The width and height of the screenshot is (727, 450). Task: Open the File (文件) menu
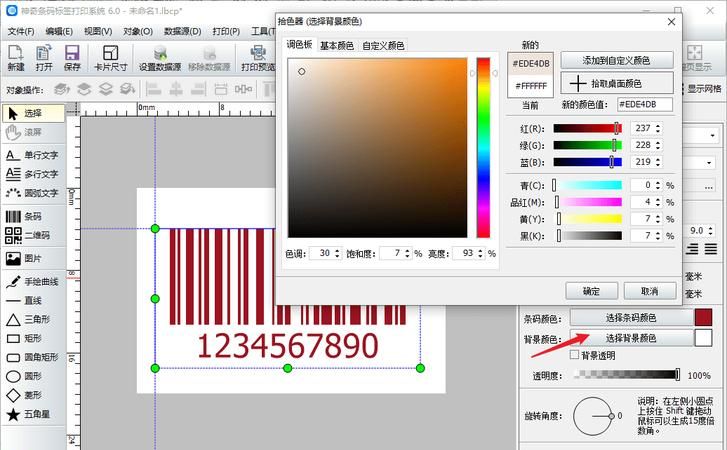tap(21, 32)
